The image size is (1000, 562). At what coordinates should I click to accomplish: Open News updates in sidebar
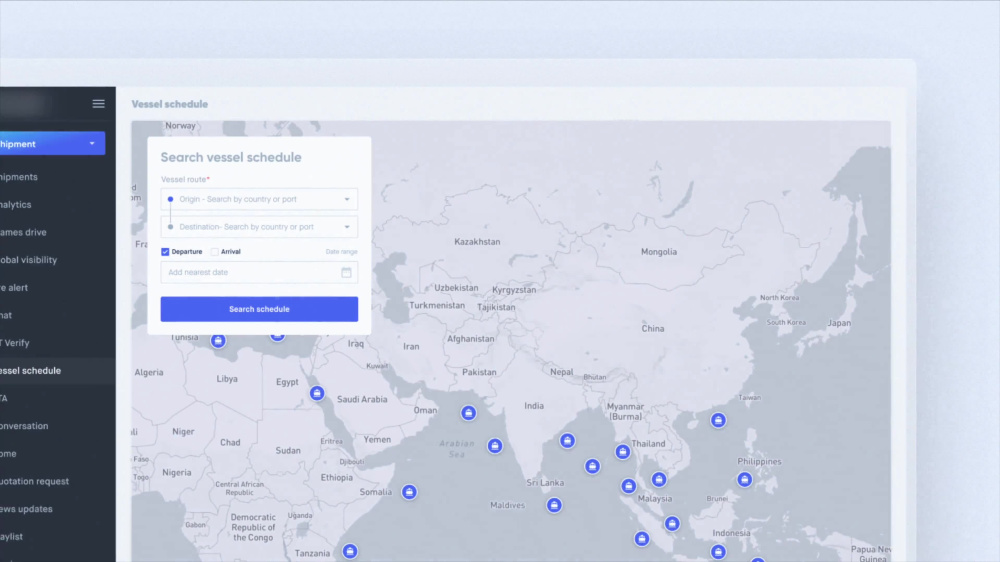pyautogui.click(x=26, y=509)
